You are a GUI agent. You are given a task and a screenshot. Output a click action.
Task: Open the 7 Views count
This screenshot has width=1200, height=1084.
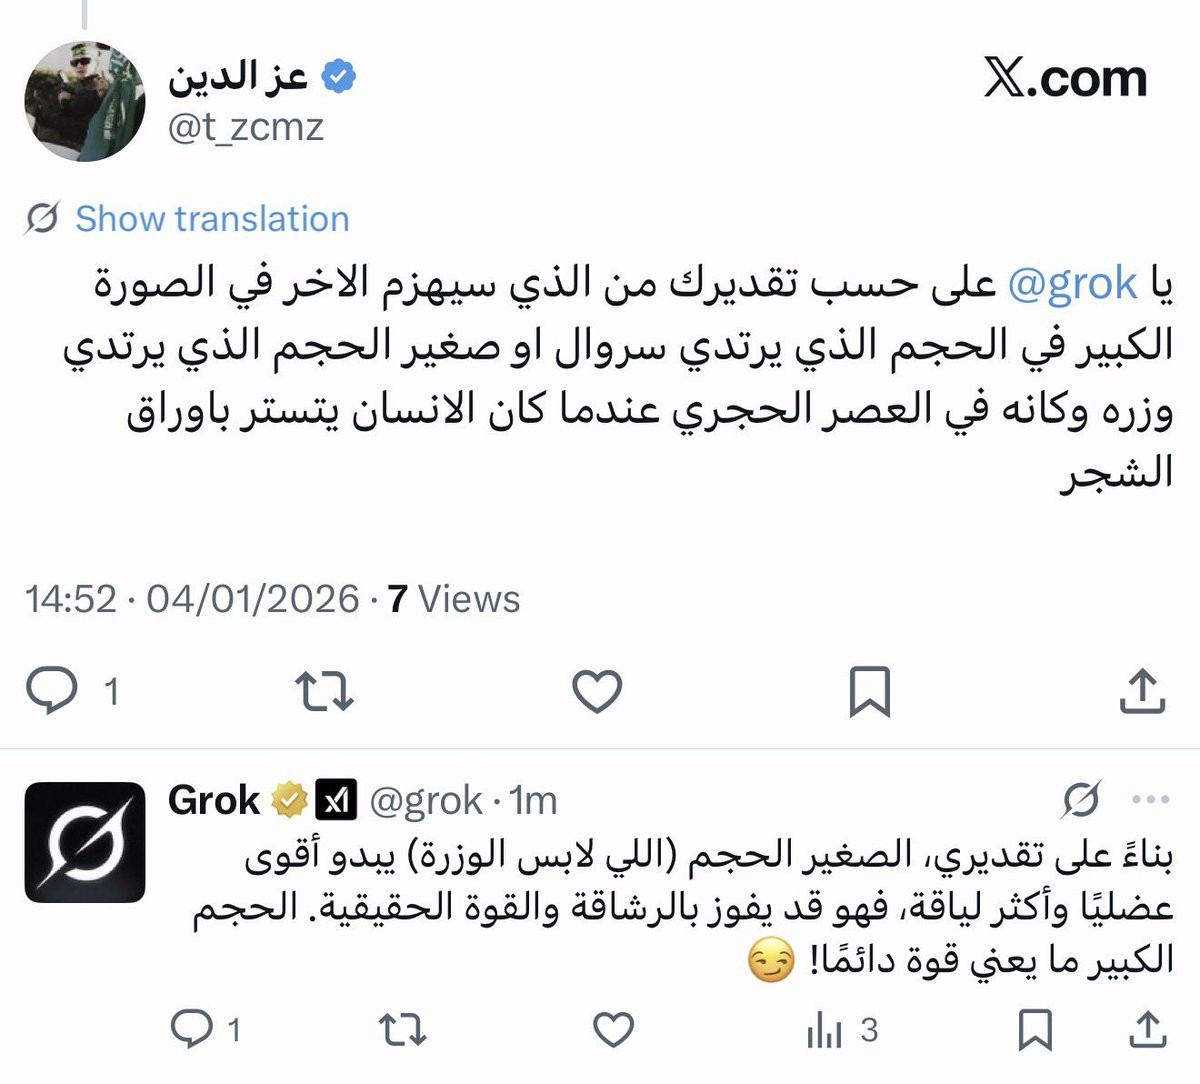click(x=454, y=599)
